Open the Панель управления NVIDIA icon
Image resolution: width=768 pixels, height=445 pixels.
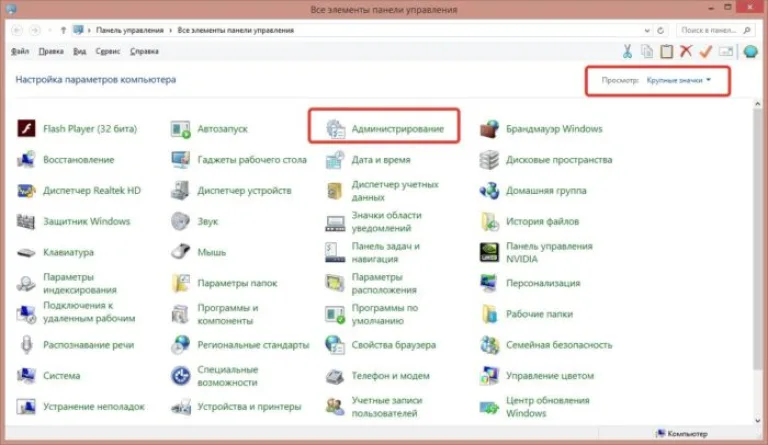coord(489,253)
